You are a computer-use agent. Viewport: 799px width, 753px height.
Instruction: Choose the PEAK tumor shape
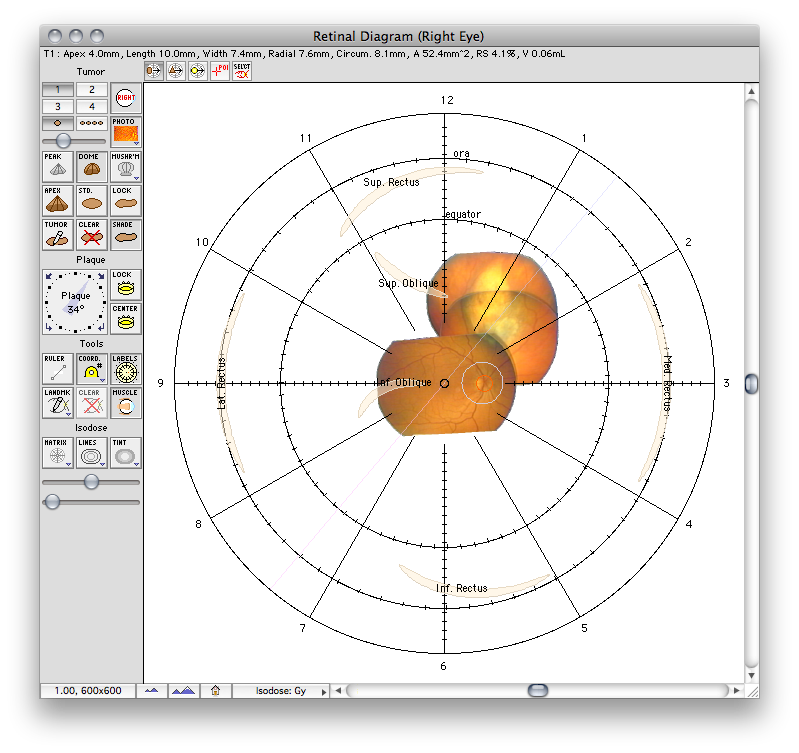coord(58,167)
